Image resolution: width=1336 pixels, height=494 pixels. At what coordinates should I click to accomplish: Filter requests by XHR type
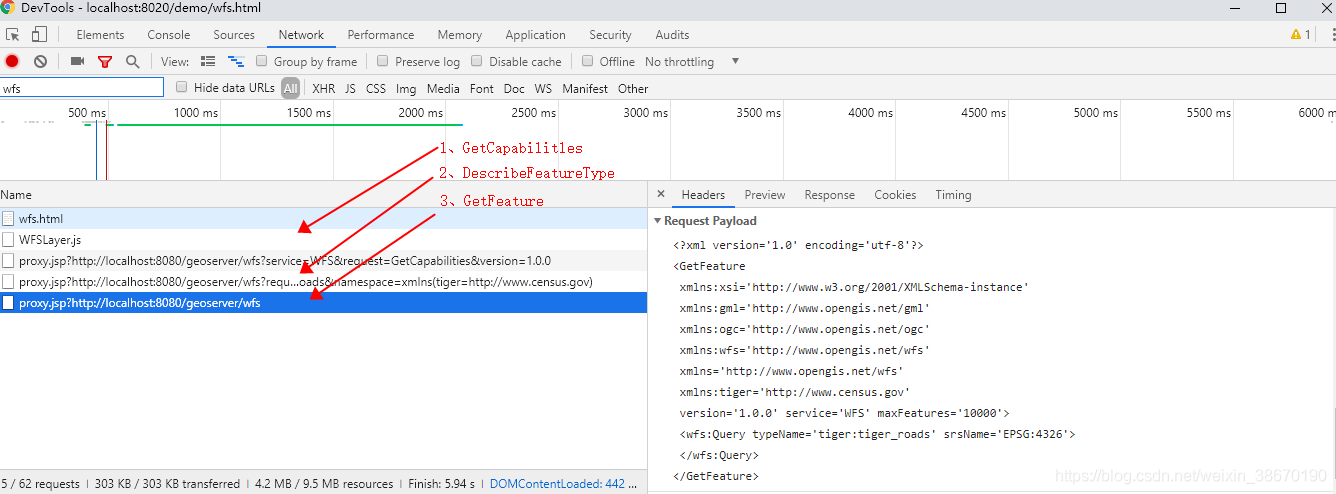(x=323, y=88)
